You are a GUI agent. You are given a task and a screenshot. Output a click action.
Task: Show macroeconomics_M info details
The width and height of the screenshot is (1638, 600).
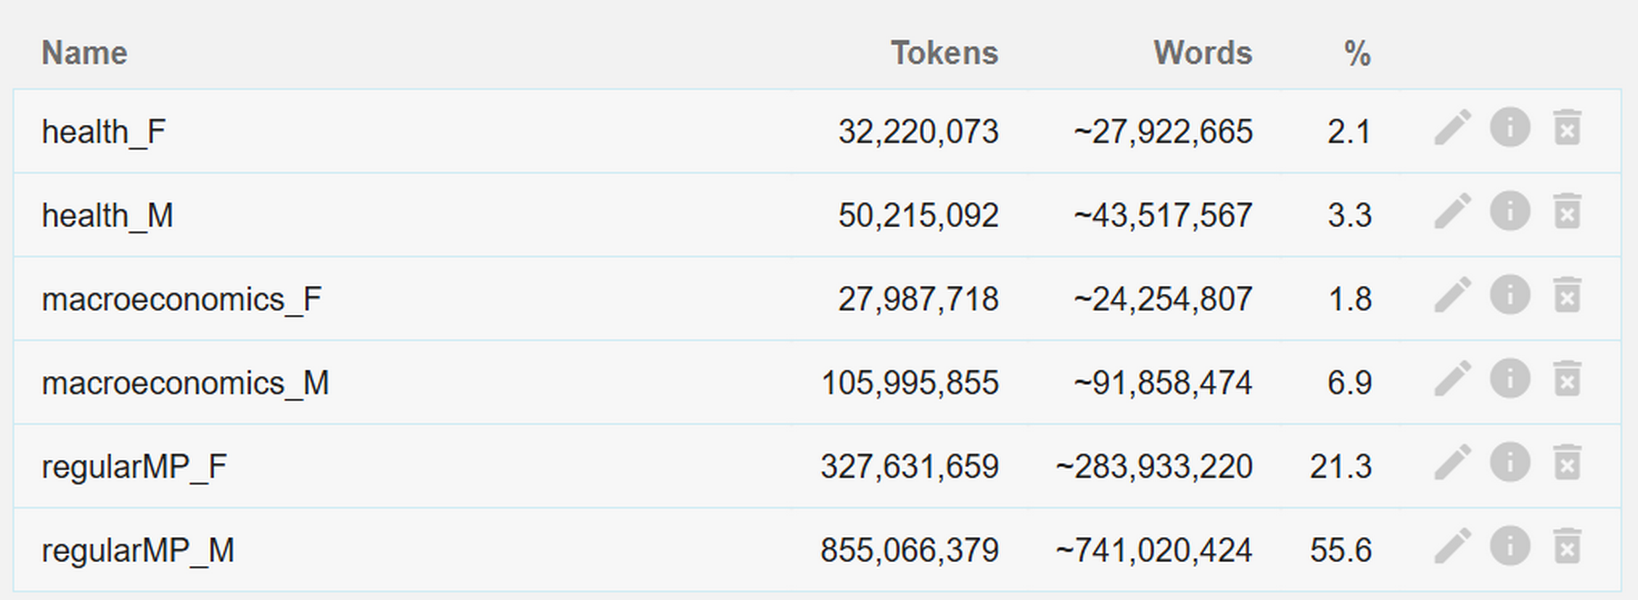[1510, 380]
